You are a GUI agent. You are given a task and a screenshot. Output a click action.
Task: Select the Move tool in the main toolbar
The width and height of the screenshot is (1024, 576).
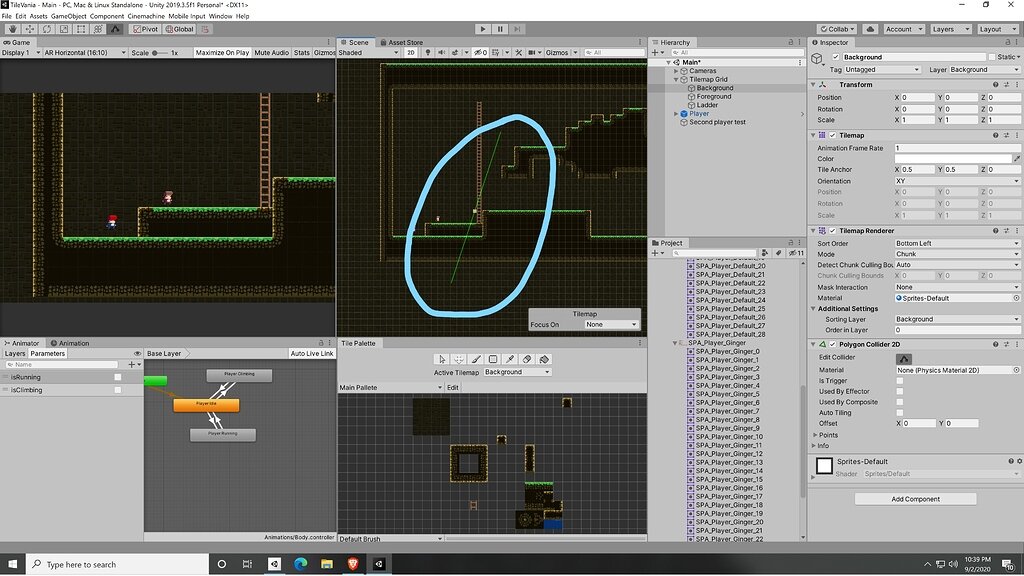pos(30,29)
